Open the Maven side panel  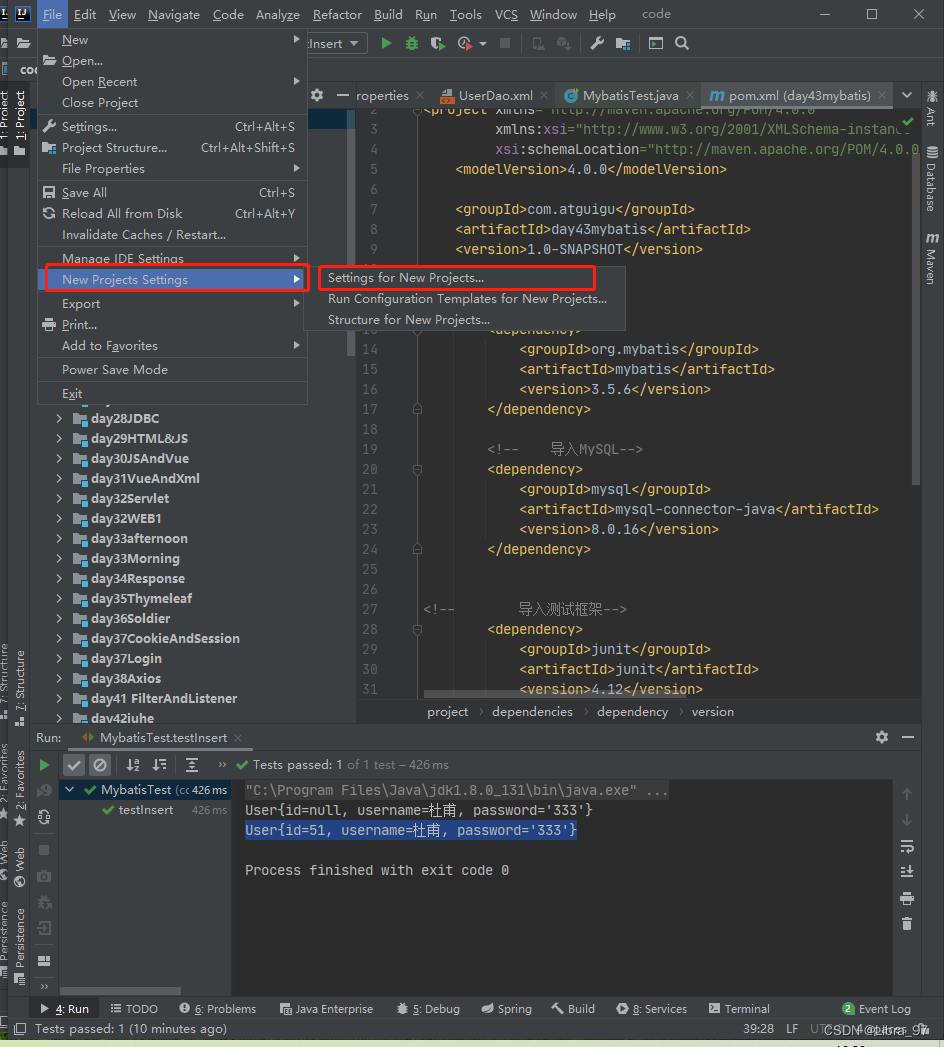pos(932,258)
